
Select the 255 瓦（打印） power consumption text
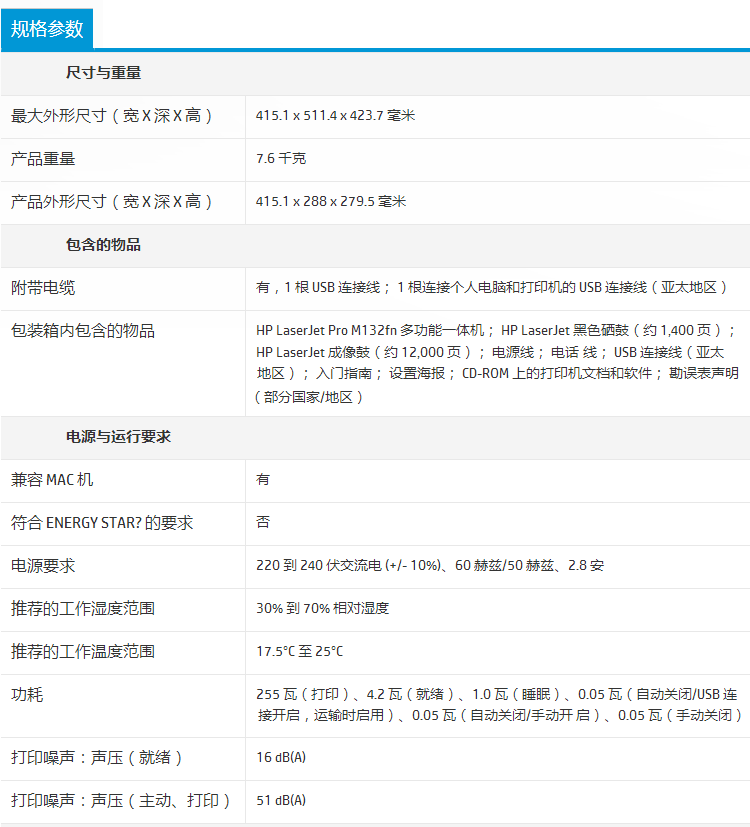tap(499, 705)
